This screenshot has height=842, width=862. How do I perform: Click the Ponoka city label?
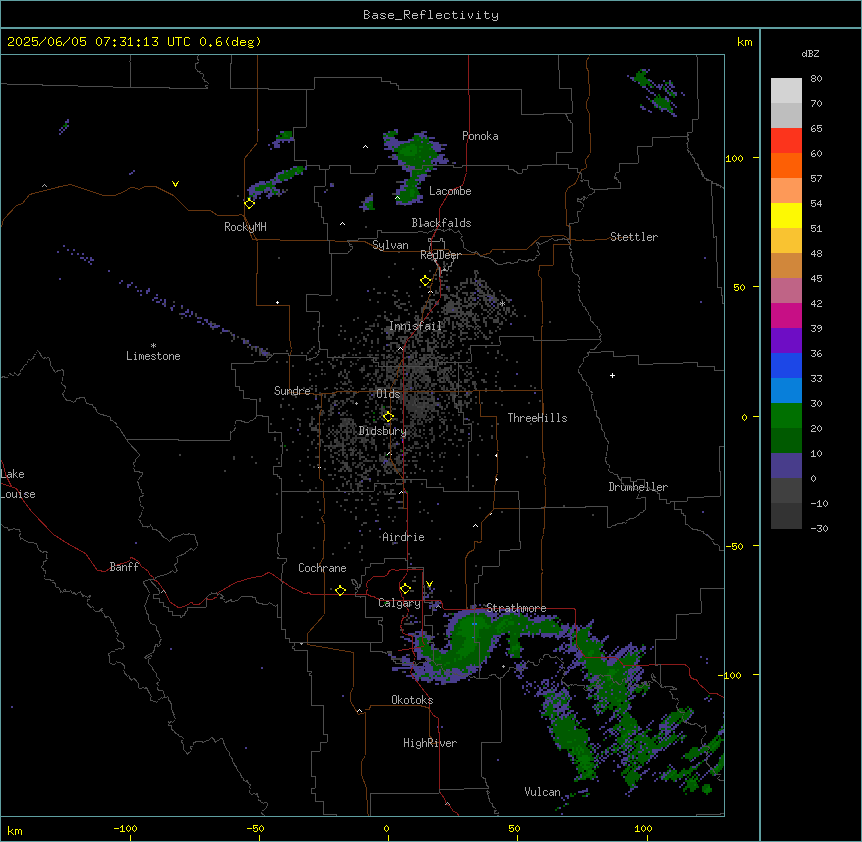click(x=480, y=136)
